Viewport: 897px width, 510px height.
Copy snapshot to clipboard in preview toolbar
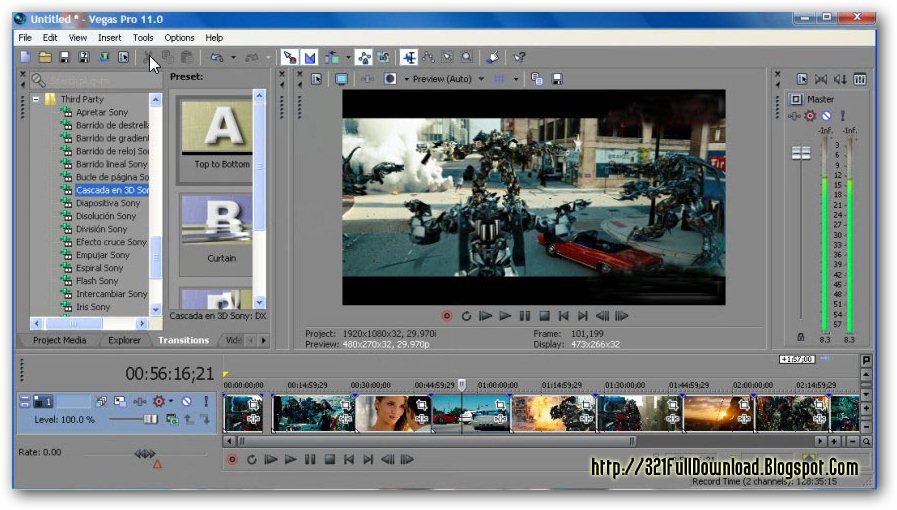click(x=537, y=79)
